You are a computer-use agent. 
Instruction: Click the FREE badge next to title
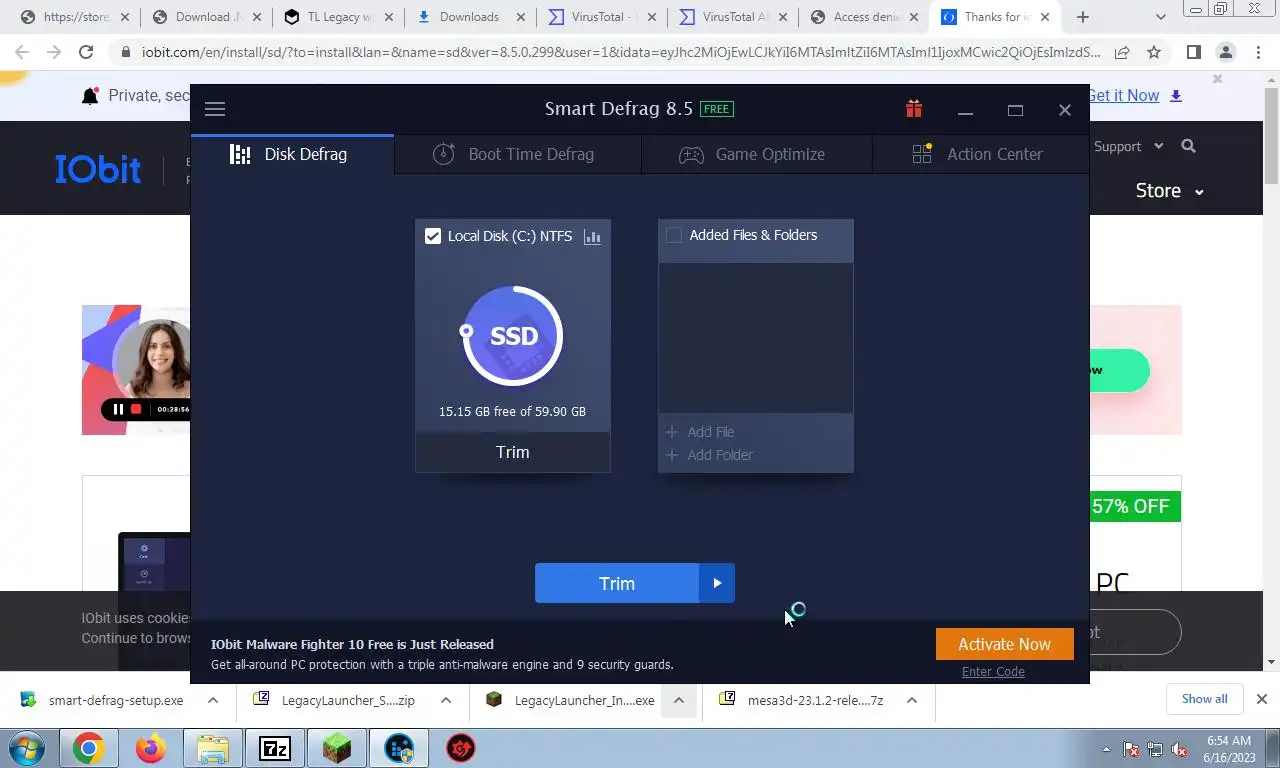pyautogui.click(x=717, y=109)
